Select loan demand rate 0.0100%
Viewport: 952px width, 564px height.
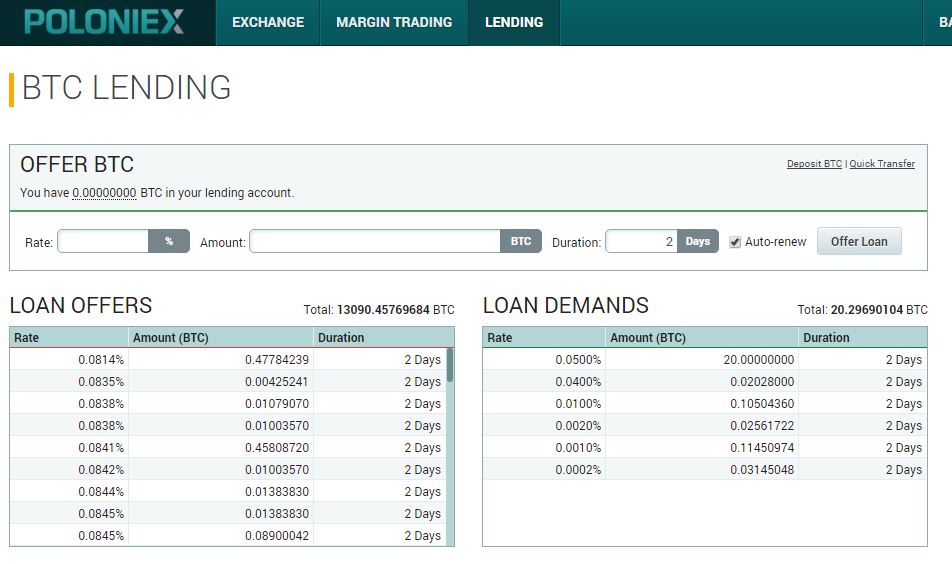pyautogui.click(x=578, y=403)
